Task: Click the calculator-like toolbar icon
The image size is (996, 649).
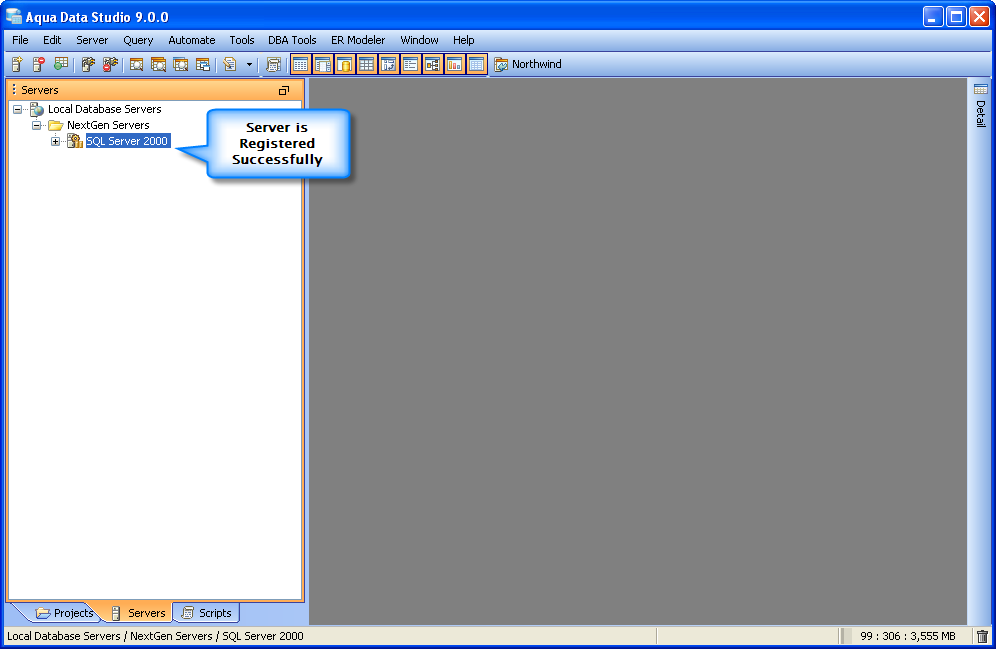Action: tap(273, 64)
